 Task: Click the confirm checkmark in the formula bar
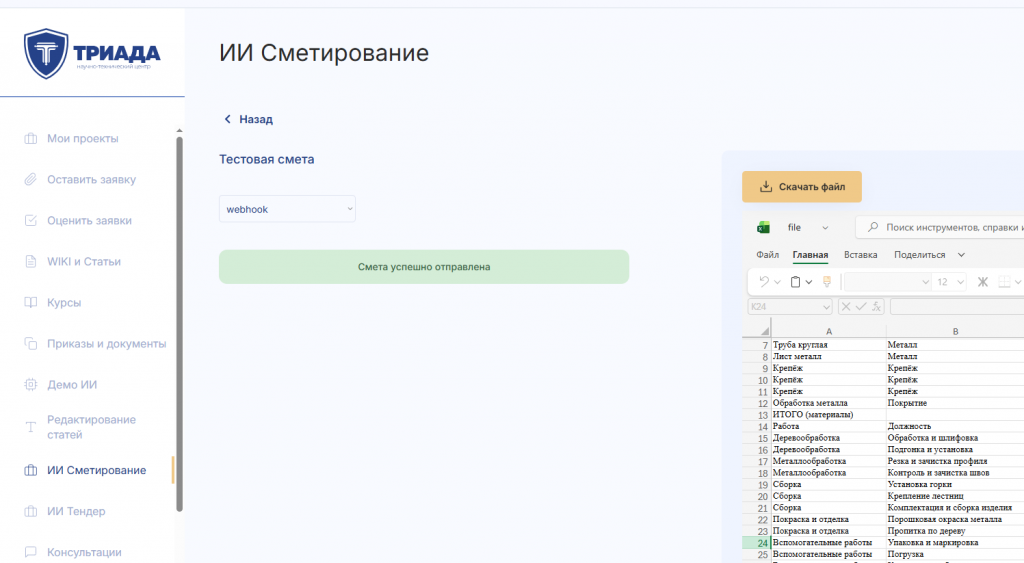pos(861,306)
